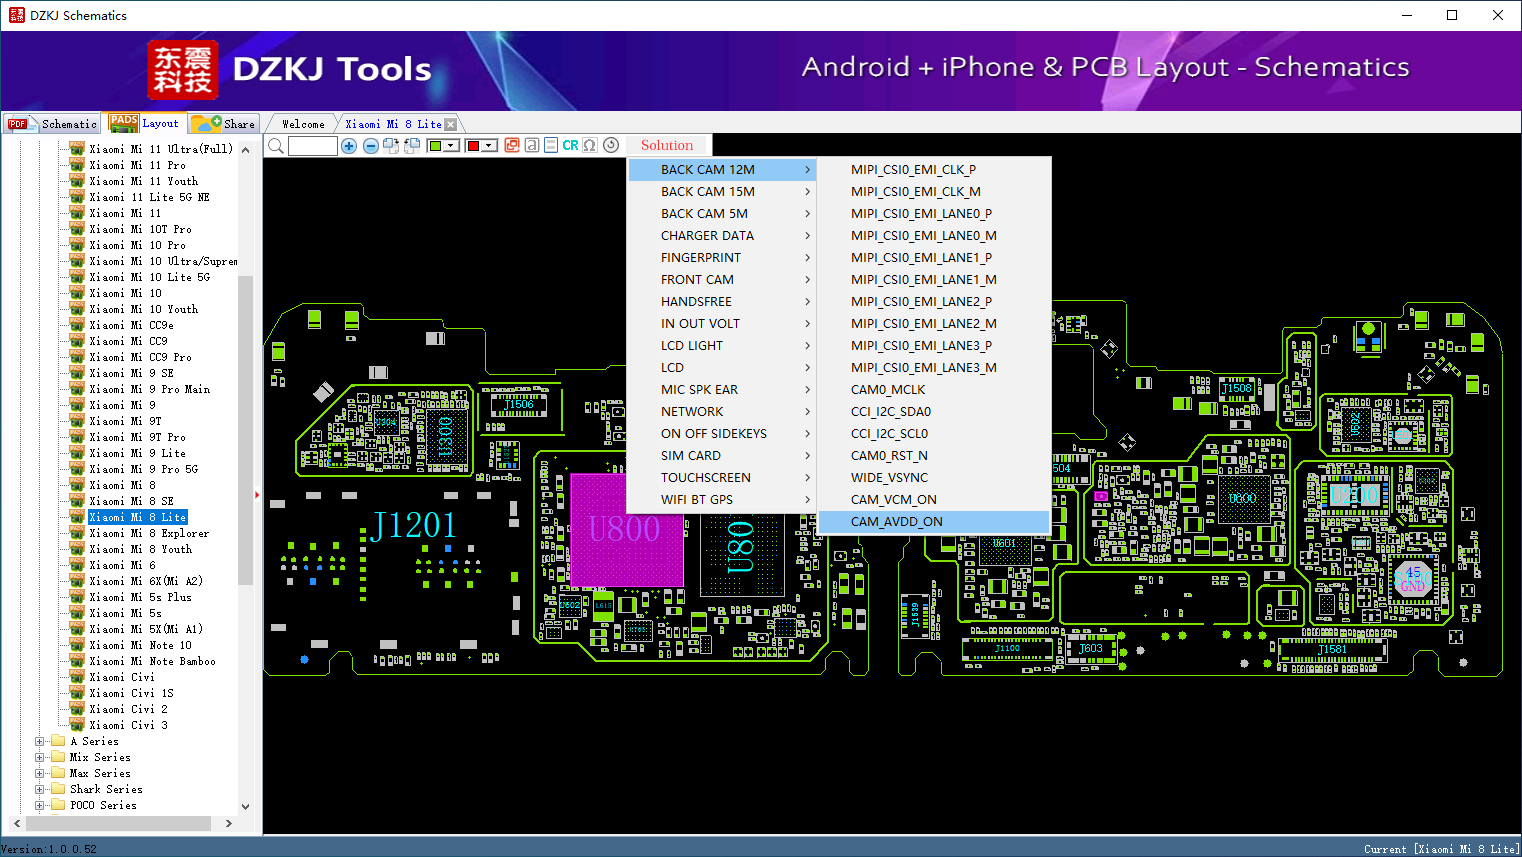Click the search input field in toolbar

click(313, 146)
